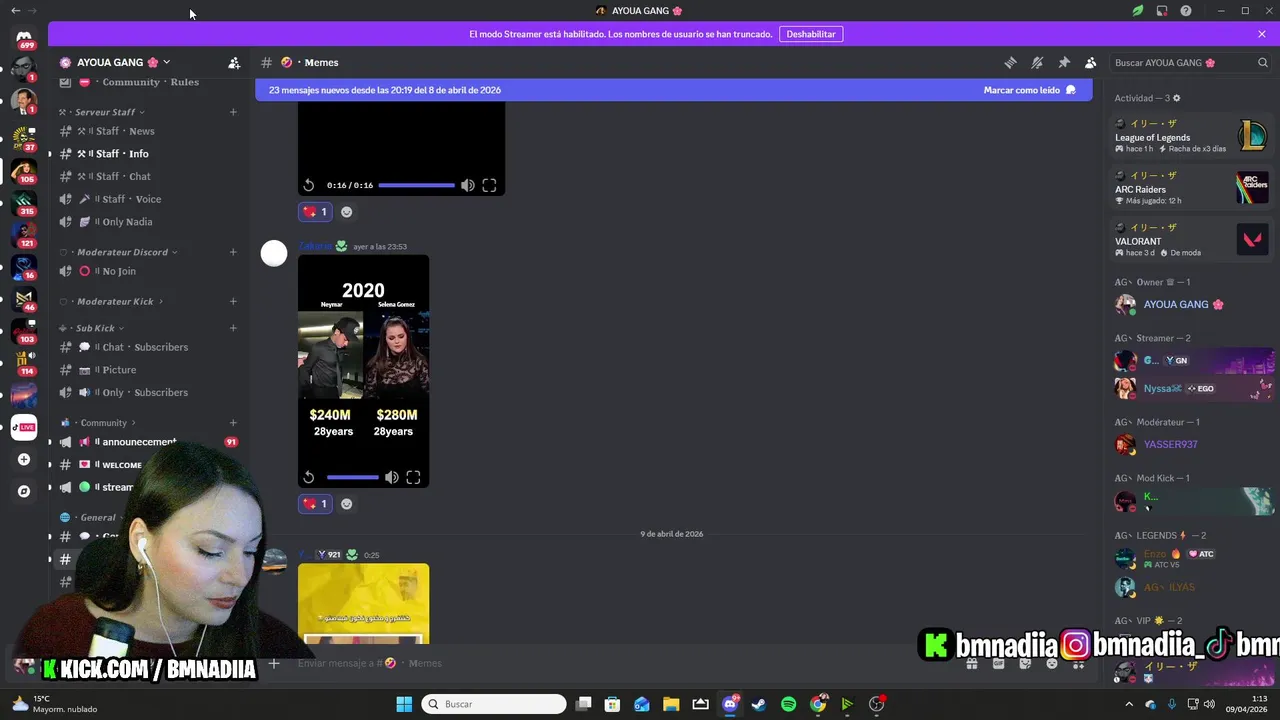Viewport: 1280px width, 720px height.
Task: Add reaction smiley under first video
Action: click(x=347, y=212)
